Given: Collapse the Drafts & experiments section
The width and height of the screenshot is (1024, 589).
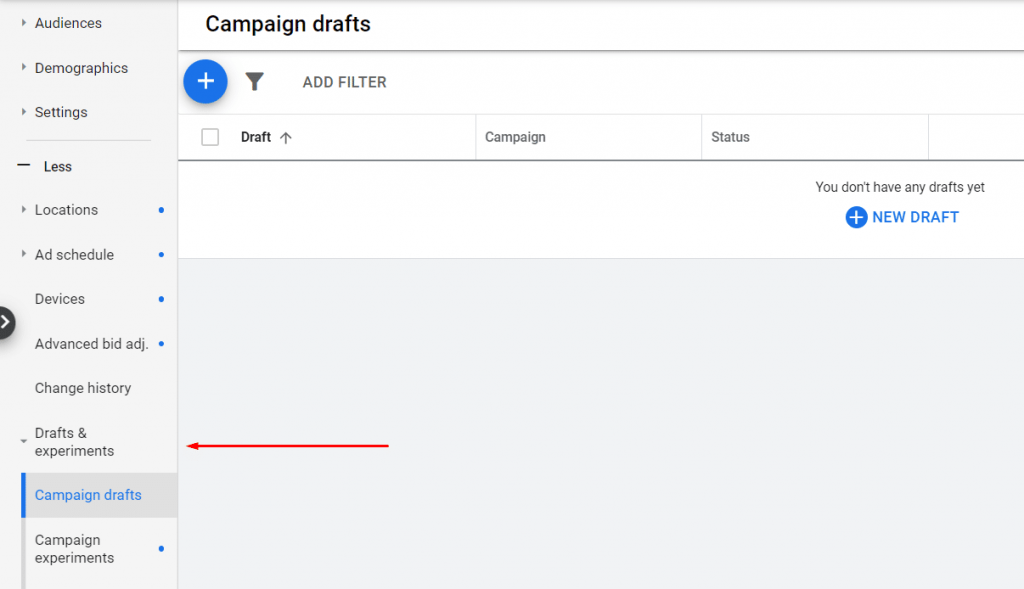Looking at the screenshot, I should [x=24, y=441].
